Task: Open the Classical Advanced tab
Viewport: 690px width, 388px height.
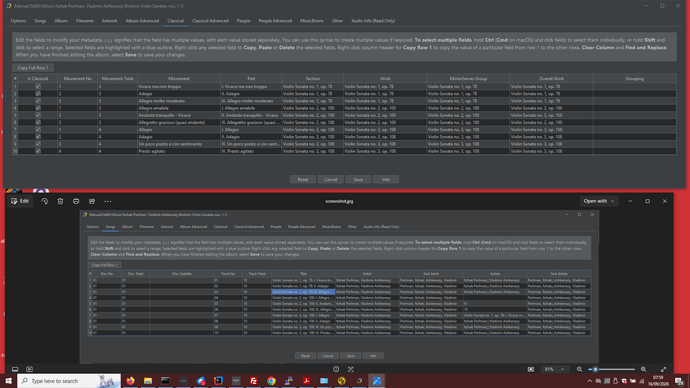Action: [210, 21]
